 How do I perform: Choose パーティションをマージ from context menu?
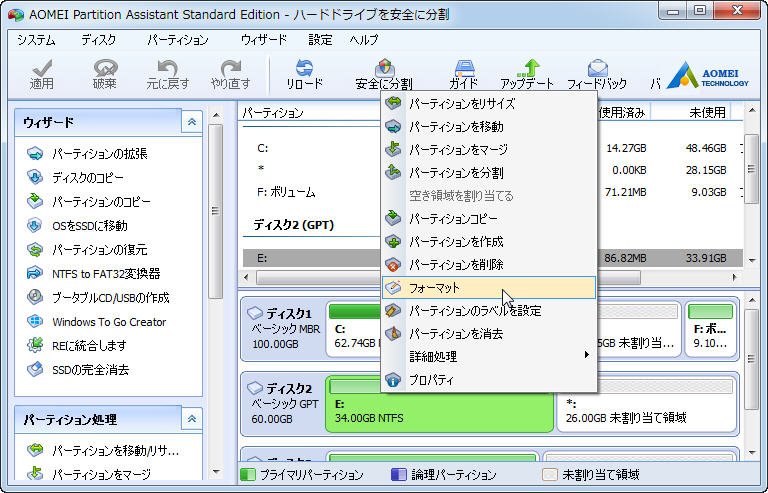click(x=489, y=150)
